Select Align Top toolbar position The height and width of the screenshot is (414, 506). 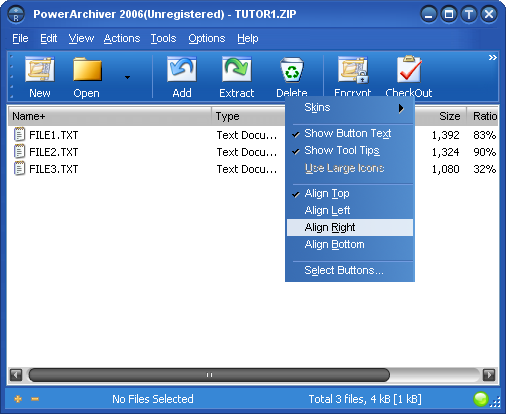click(350, 194)
